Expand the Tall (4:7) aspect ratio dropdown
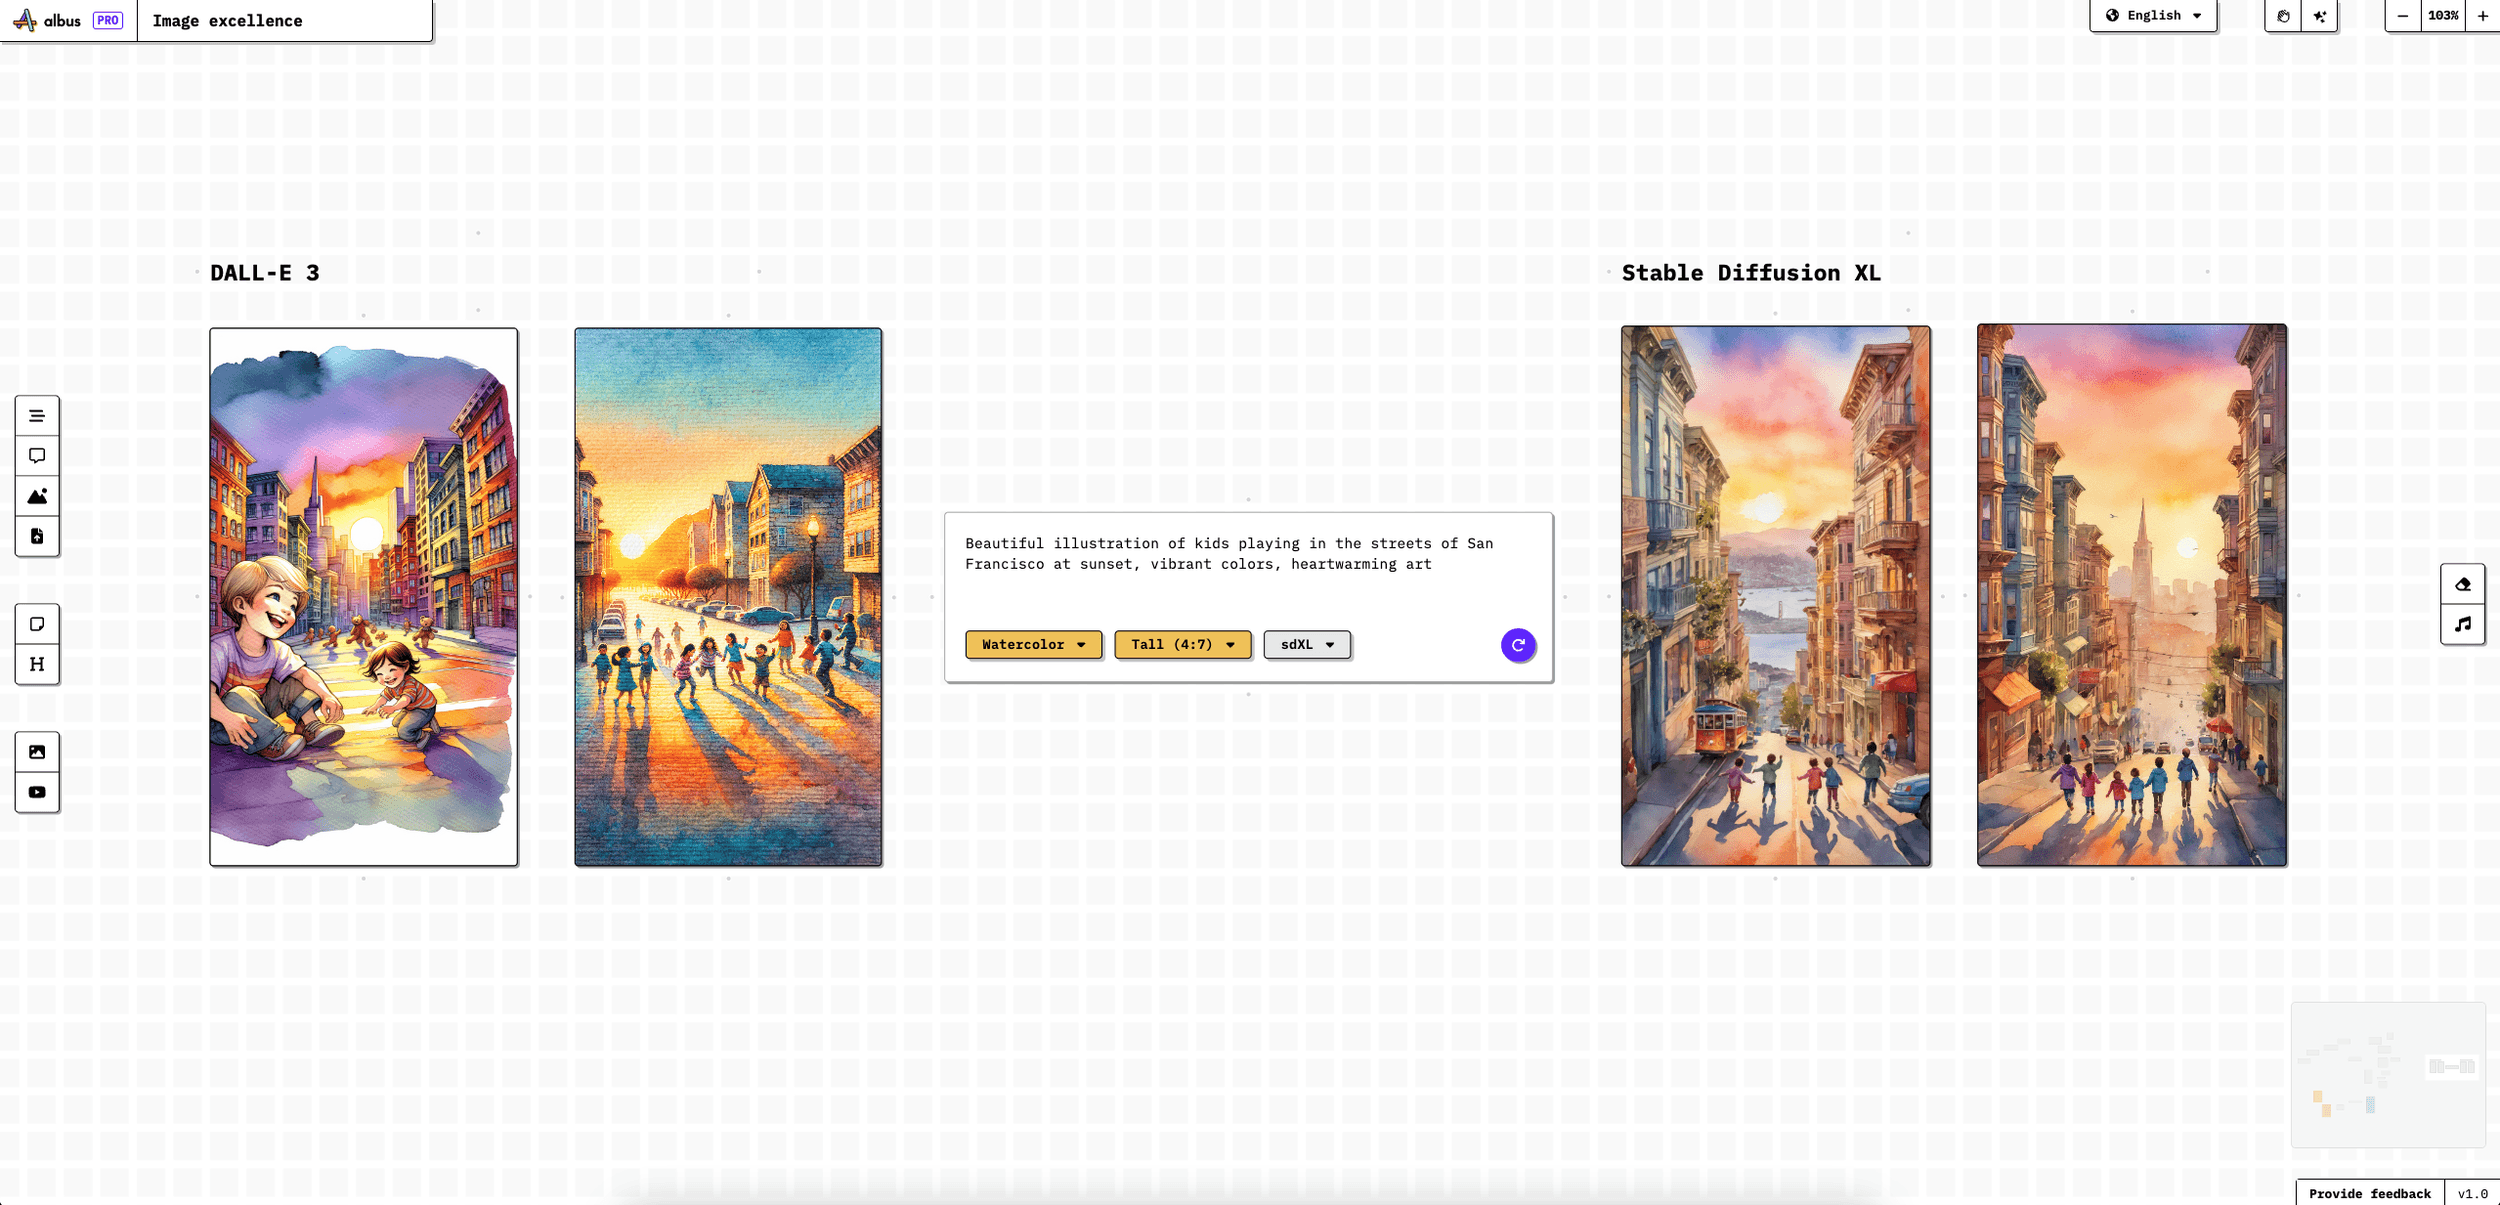 1182,645
